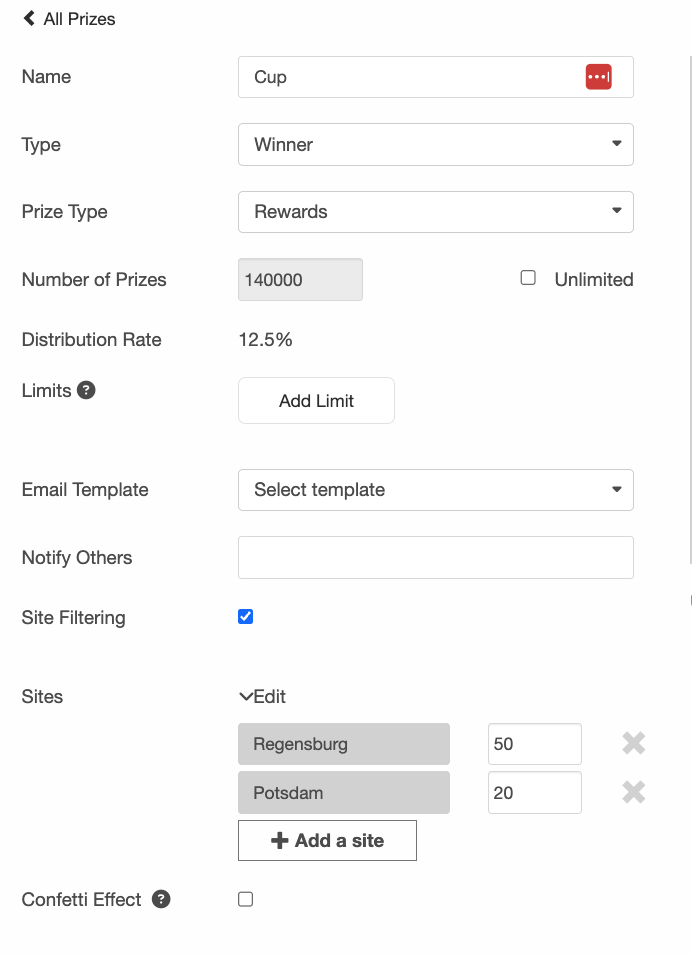Click the Limits help question mark icon

[x=86, y=390]
